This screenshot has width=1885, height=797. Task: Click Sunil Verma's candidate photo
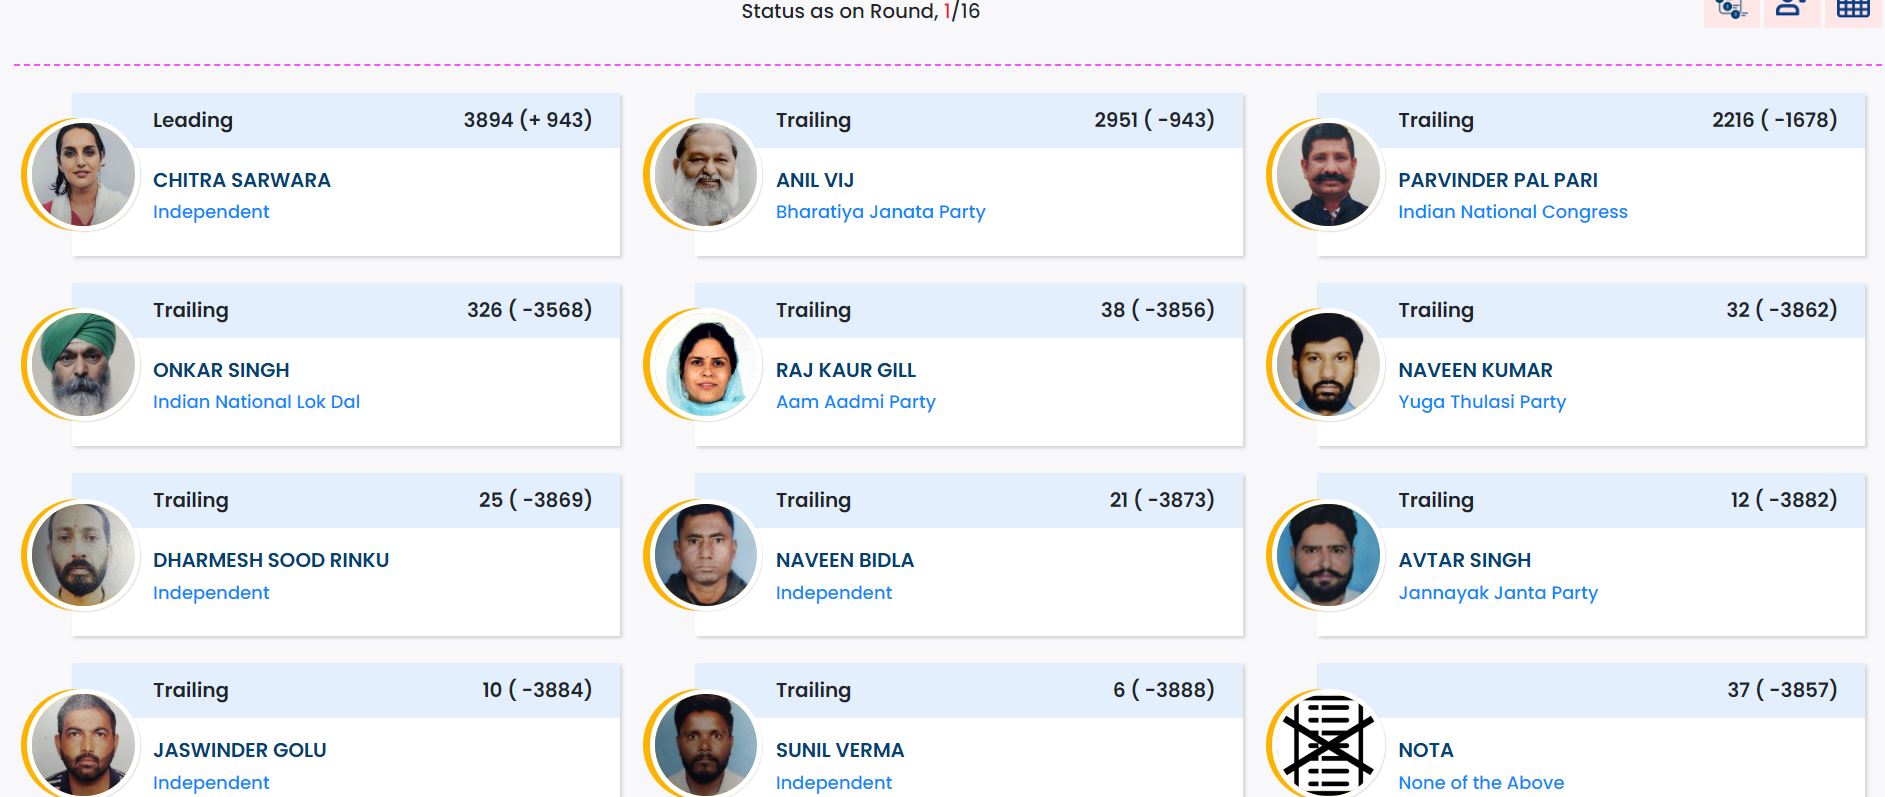tap(706, 745)
